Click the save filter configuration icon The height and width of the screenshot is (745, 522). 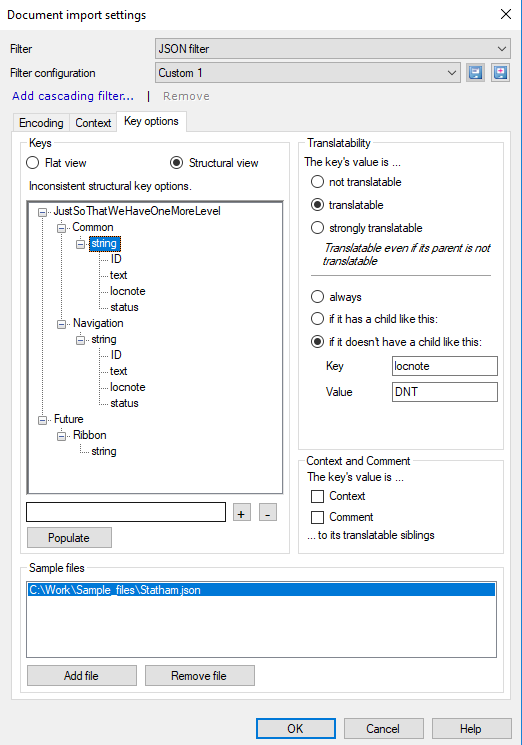click(x=475, y=73)
